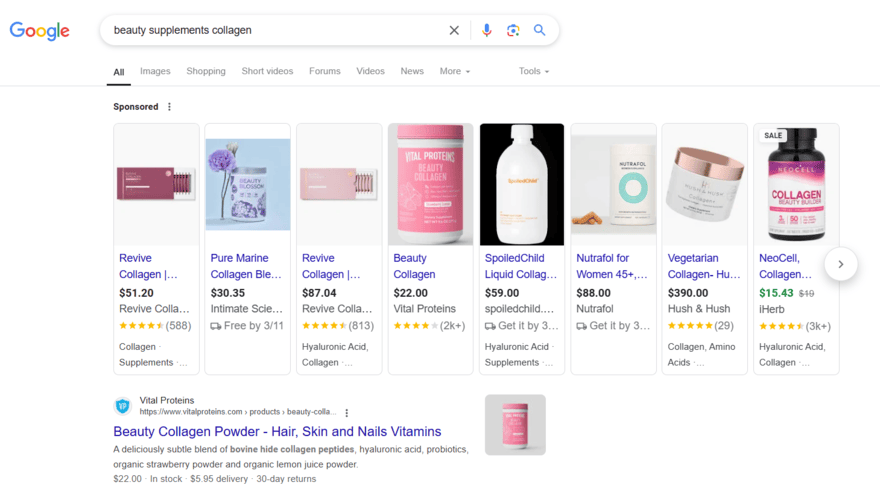Open Vegetarian Collagen Hush & Hush link
880x500 pixels.
(x=704, y=266)
